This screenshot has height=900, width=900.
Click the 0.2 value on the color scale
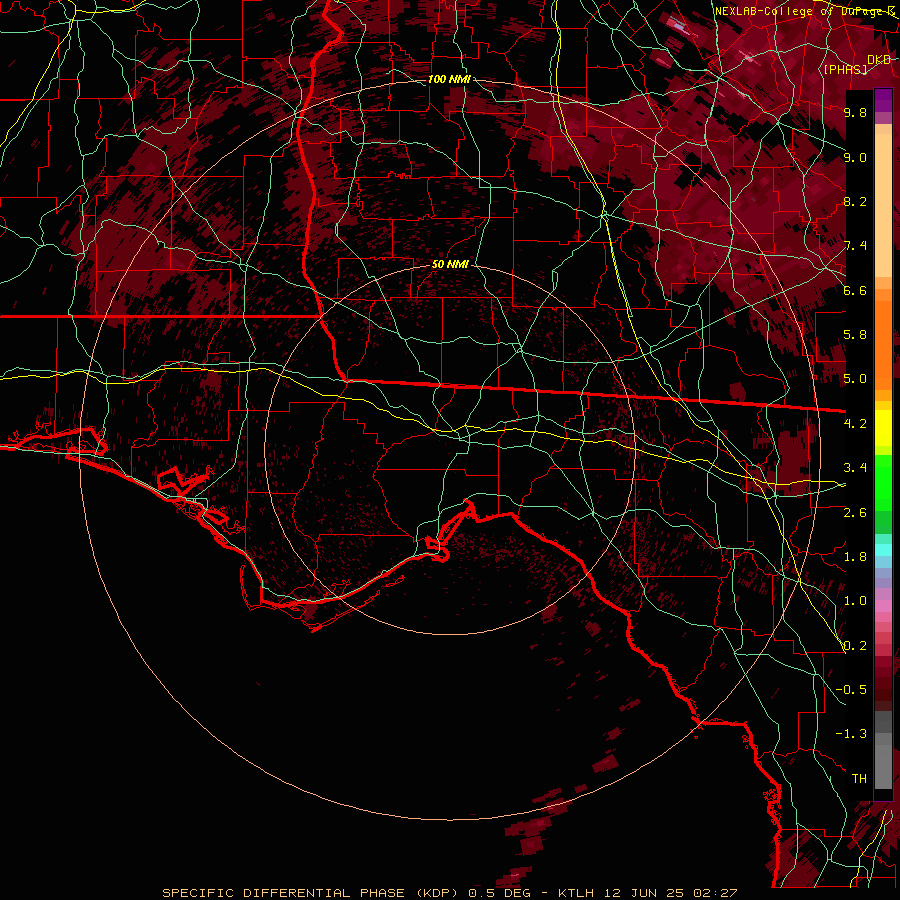[x=855, y=646]
